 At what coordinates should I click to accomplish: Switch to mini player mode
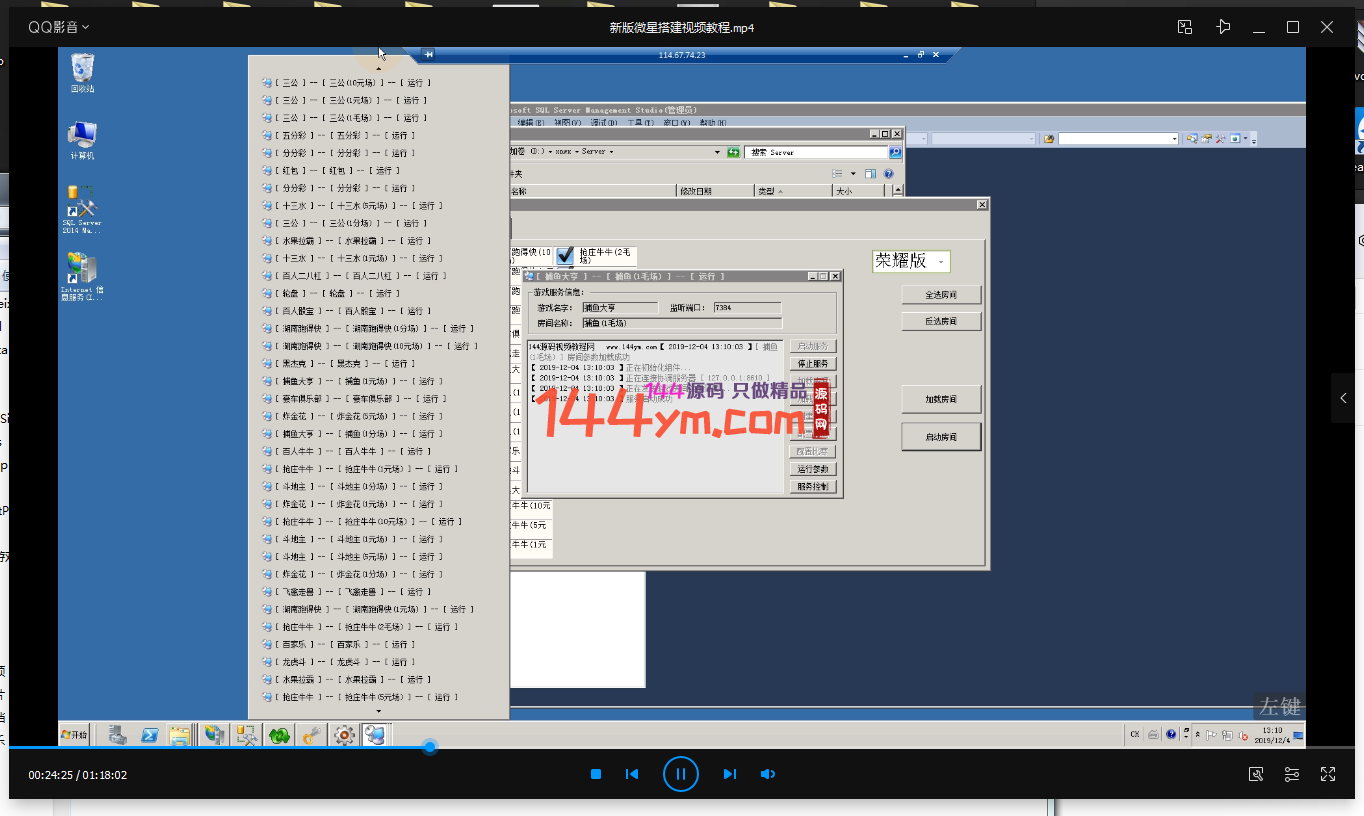pyautogui.click(x=1185, y=27)
